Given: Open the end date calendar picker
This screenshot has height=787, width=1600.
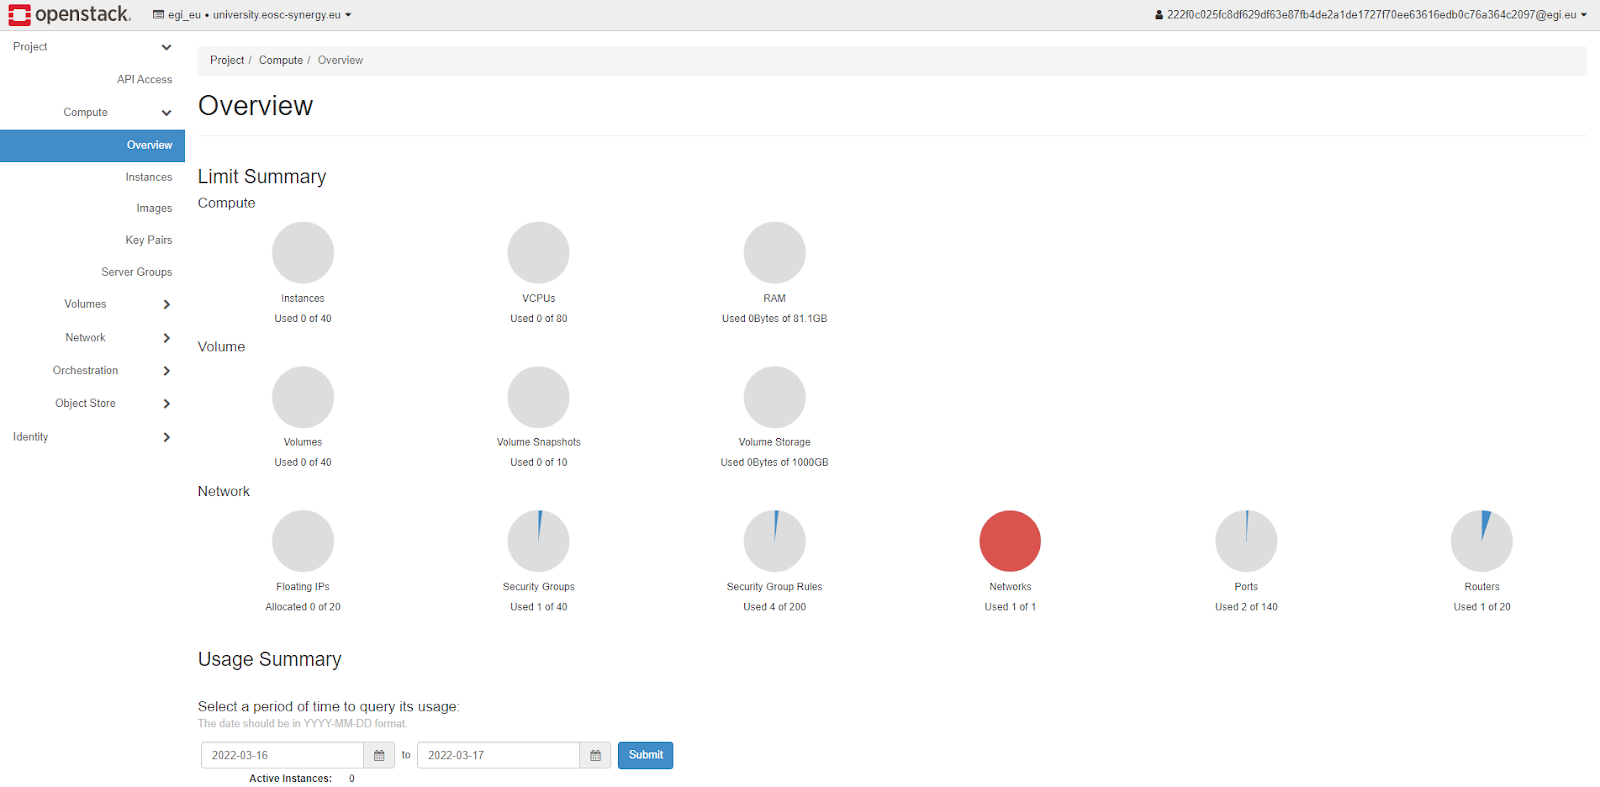Looking at the screenshot, I should click(x=595, y=755).
